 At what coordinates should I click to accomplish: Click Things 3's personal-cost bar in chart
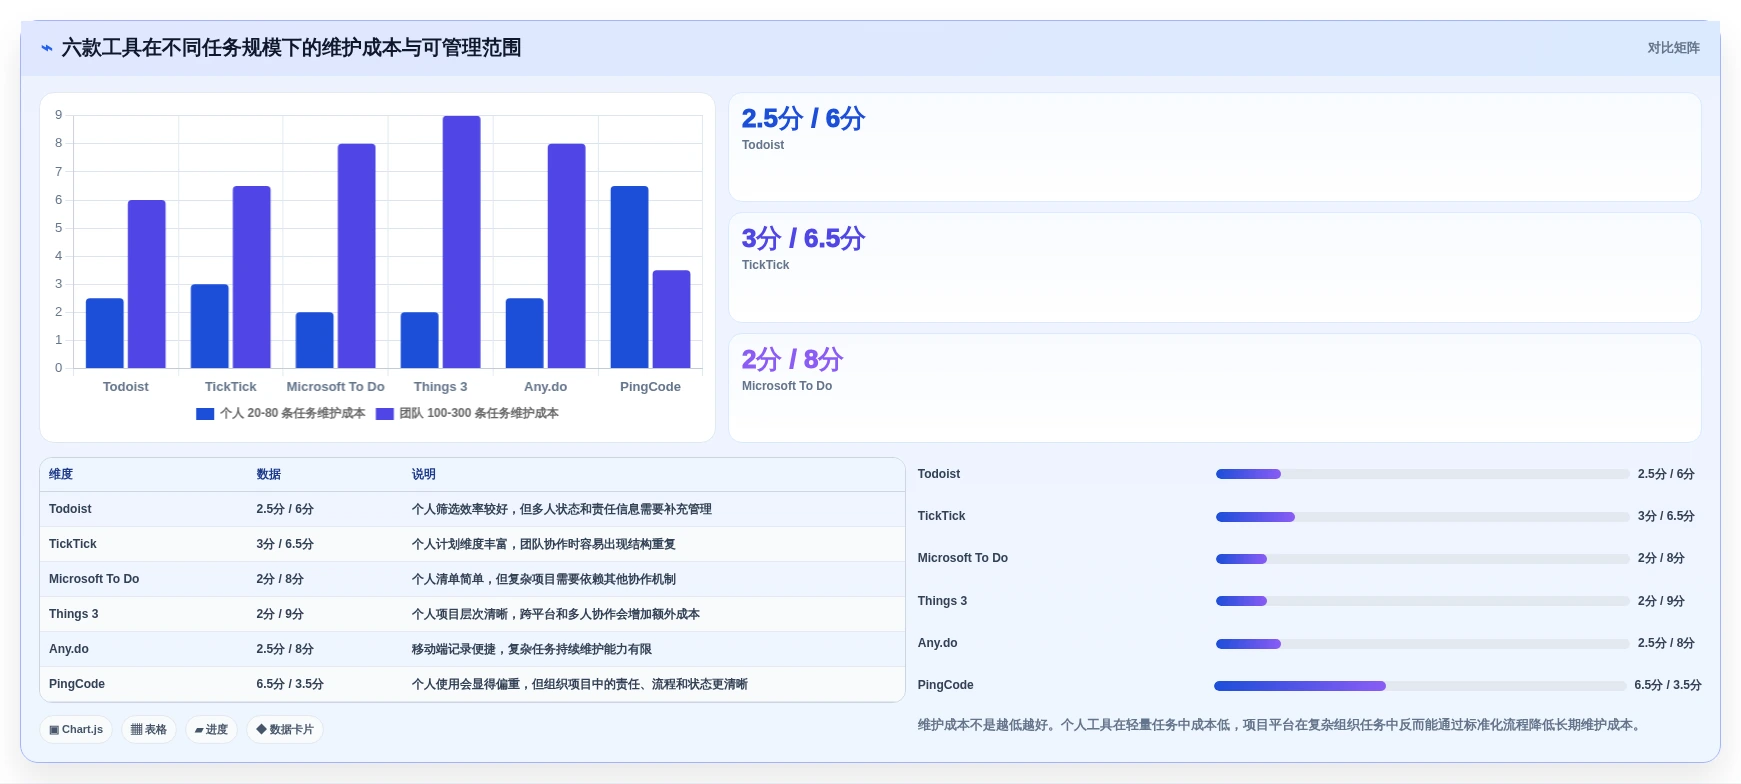coord(420,340)
